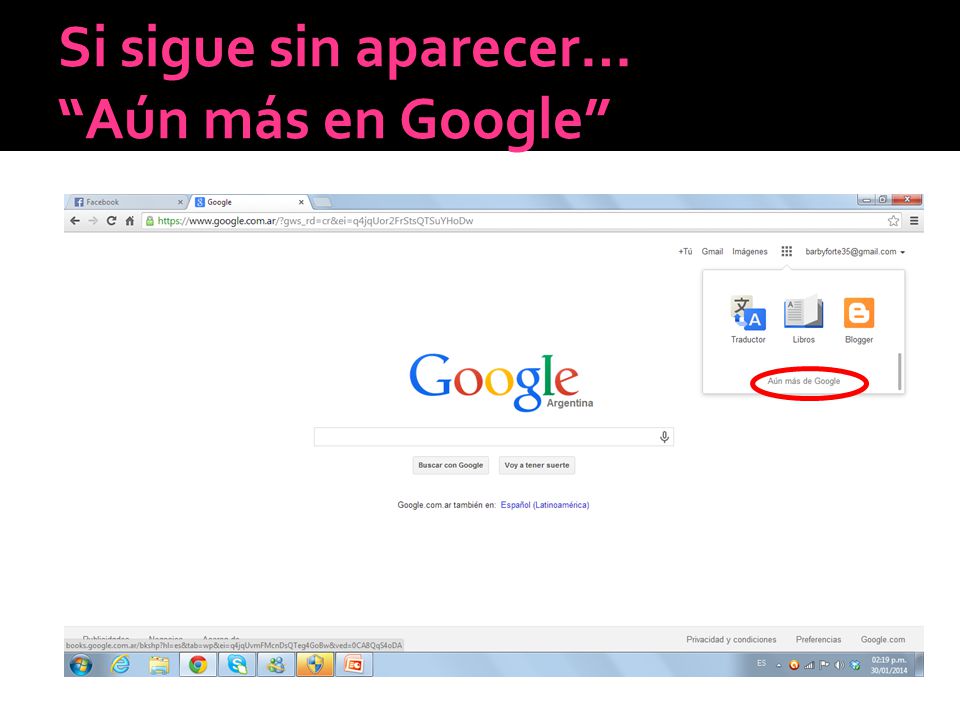
Task: Switch to PowerPoint on the taskbar
Action: [354, 664]
